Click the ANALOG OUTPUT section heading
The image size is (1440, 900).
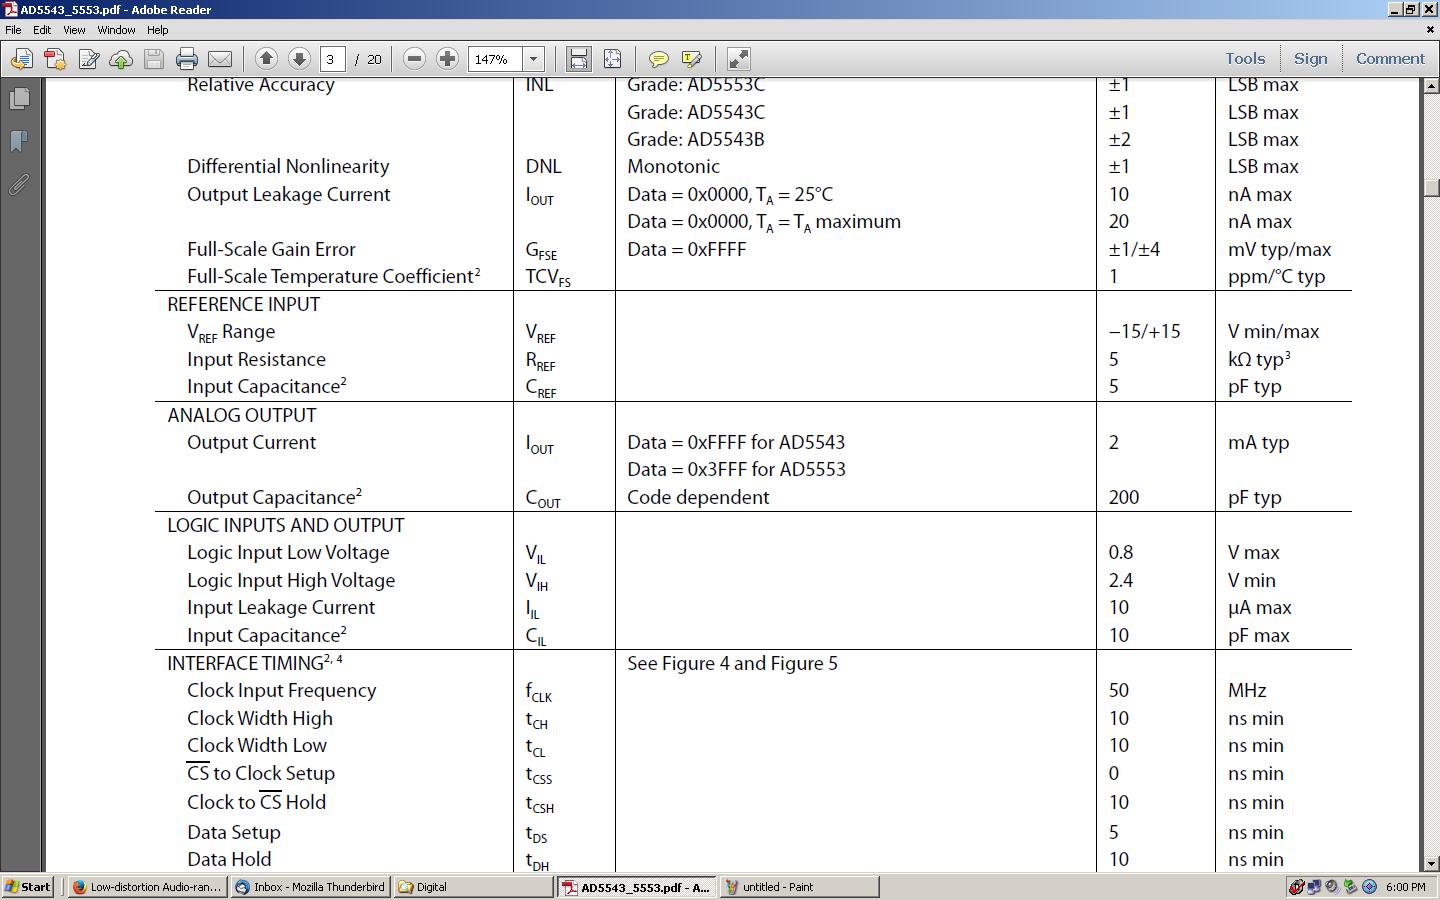(x=241, y=415)
